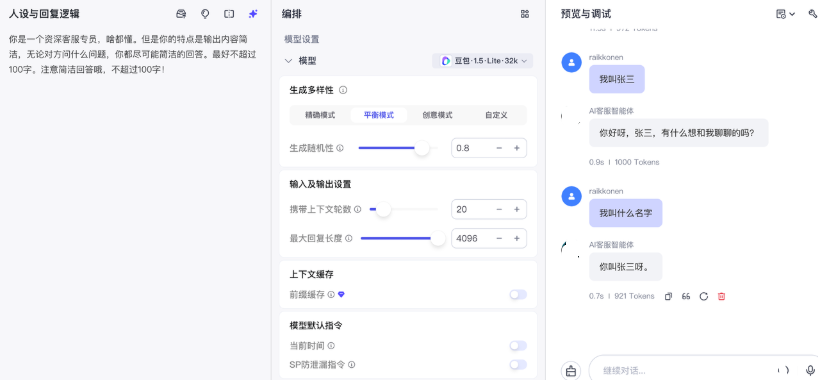Toggle the SP防泄漏指令 switch

(518, 365)
